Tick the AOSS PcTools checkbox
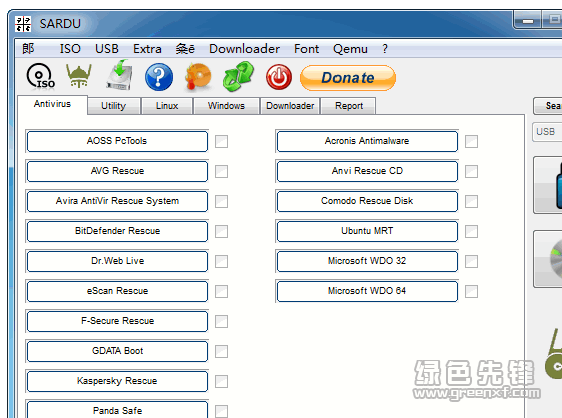This screenshot has width=562, height=418. [222, 142]
